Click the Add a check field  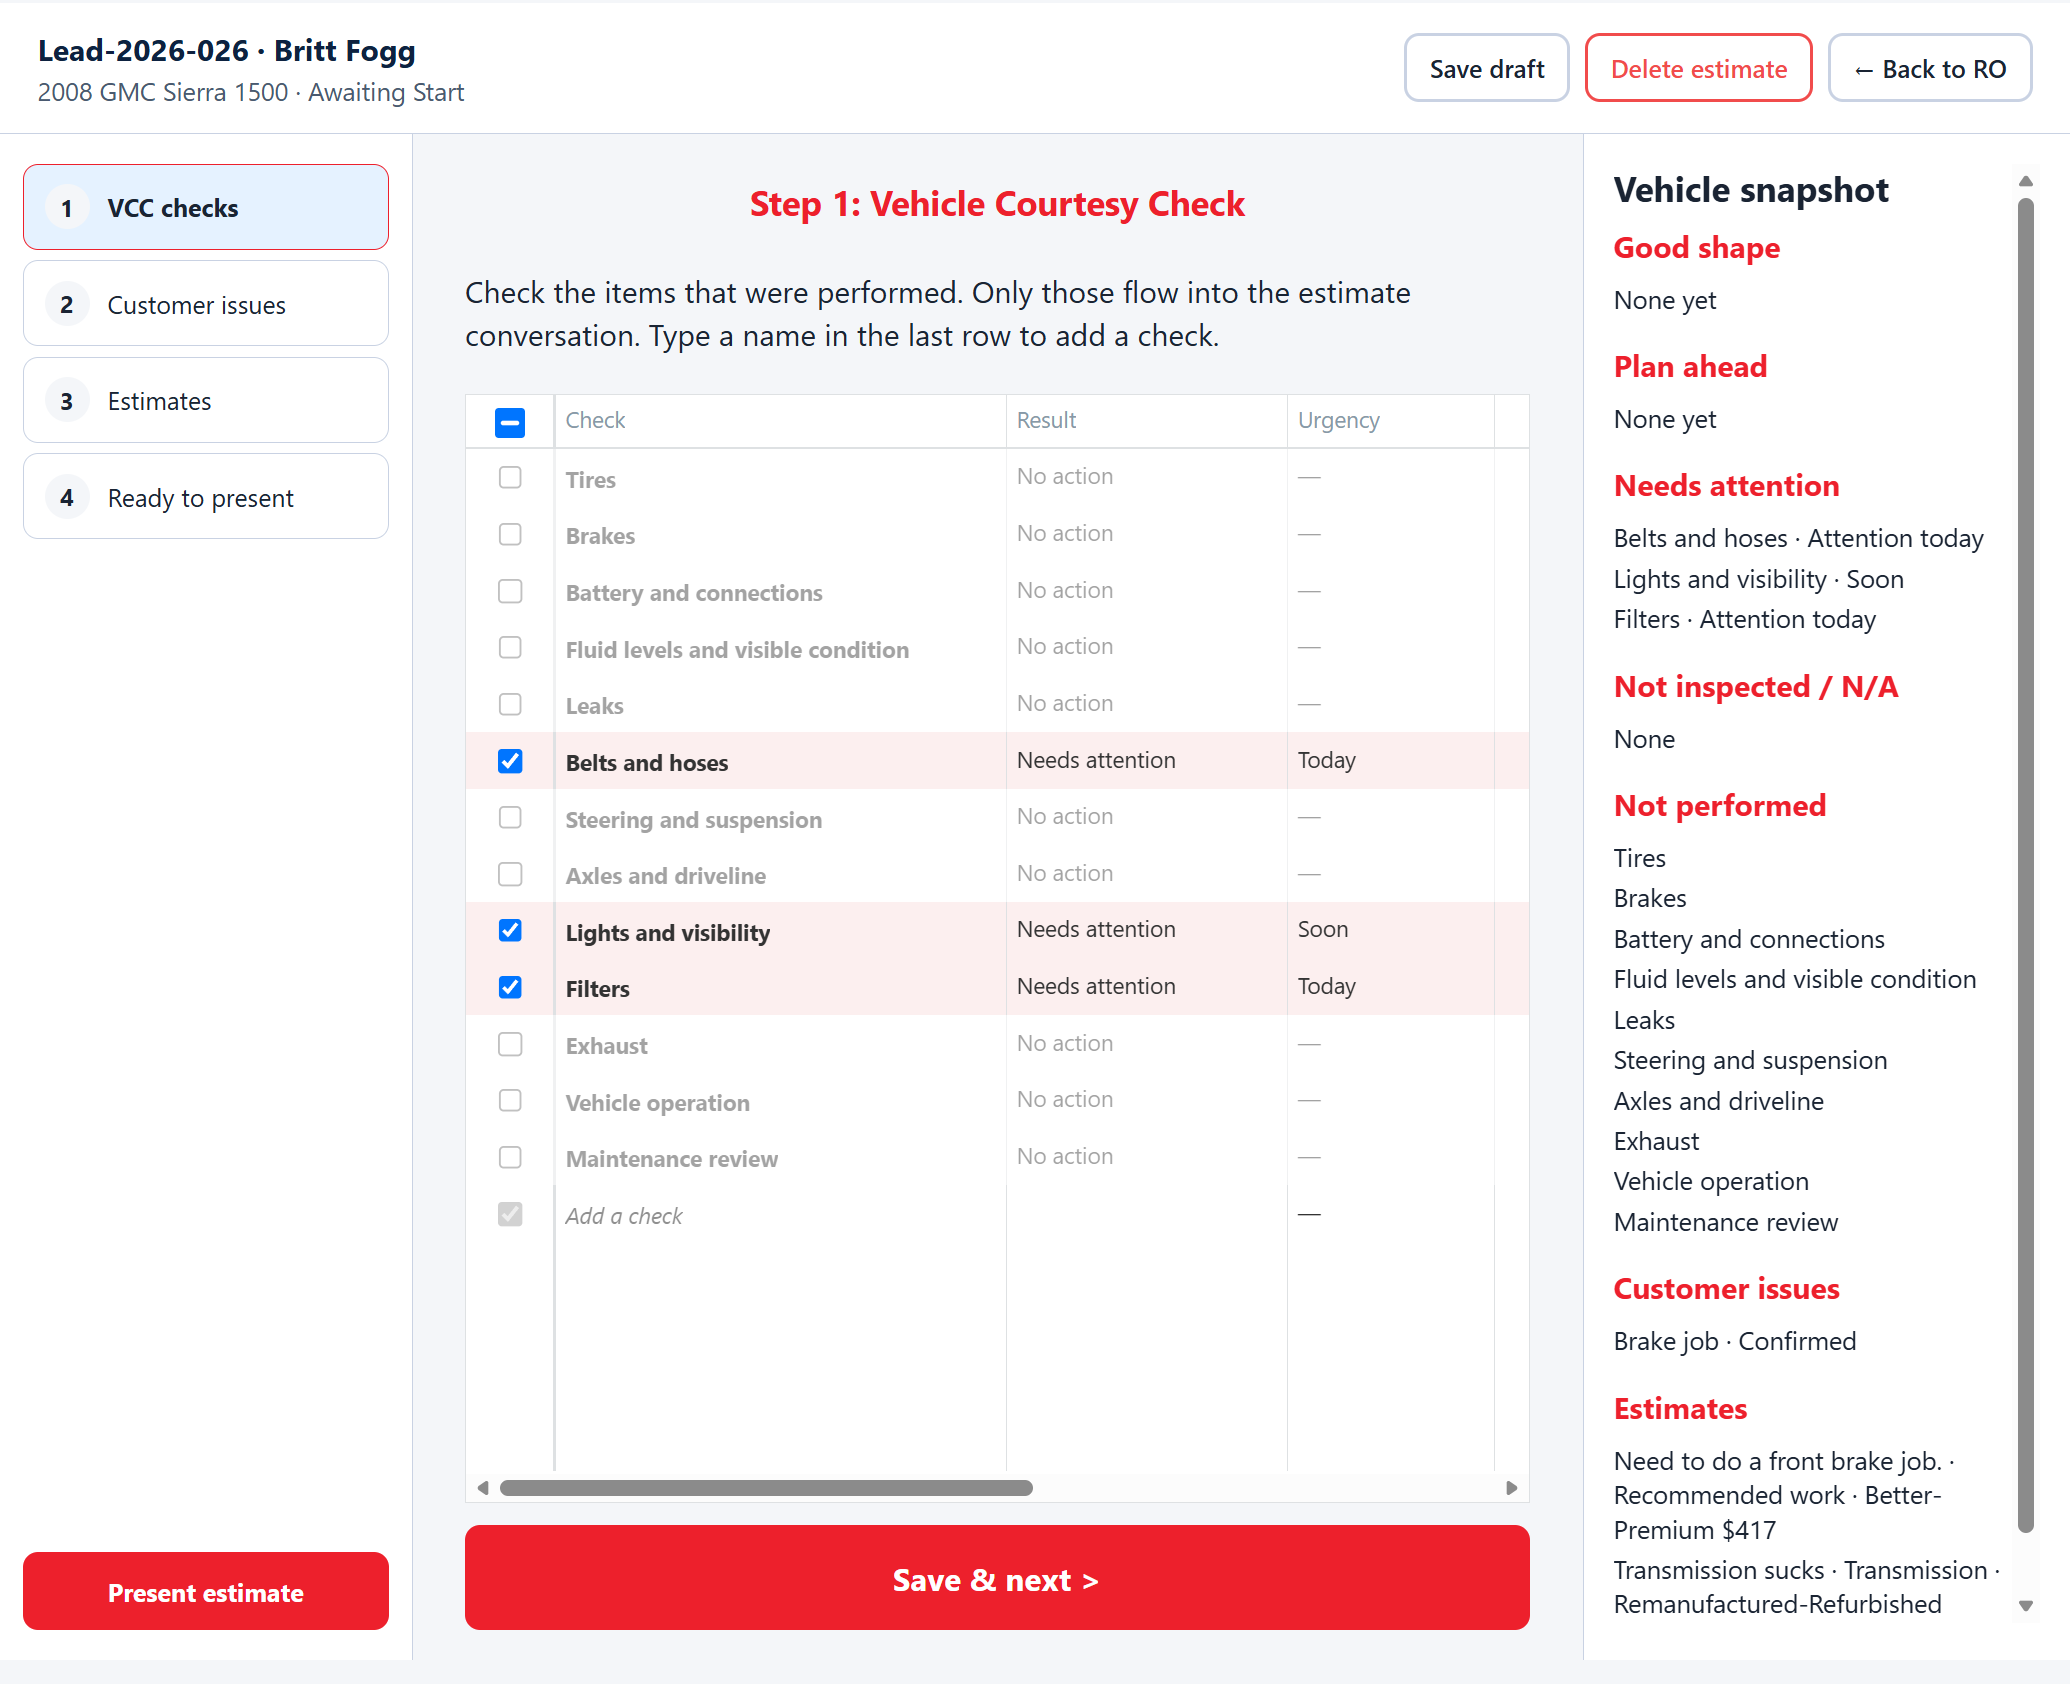pos(780,1216)
